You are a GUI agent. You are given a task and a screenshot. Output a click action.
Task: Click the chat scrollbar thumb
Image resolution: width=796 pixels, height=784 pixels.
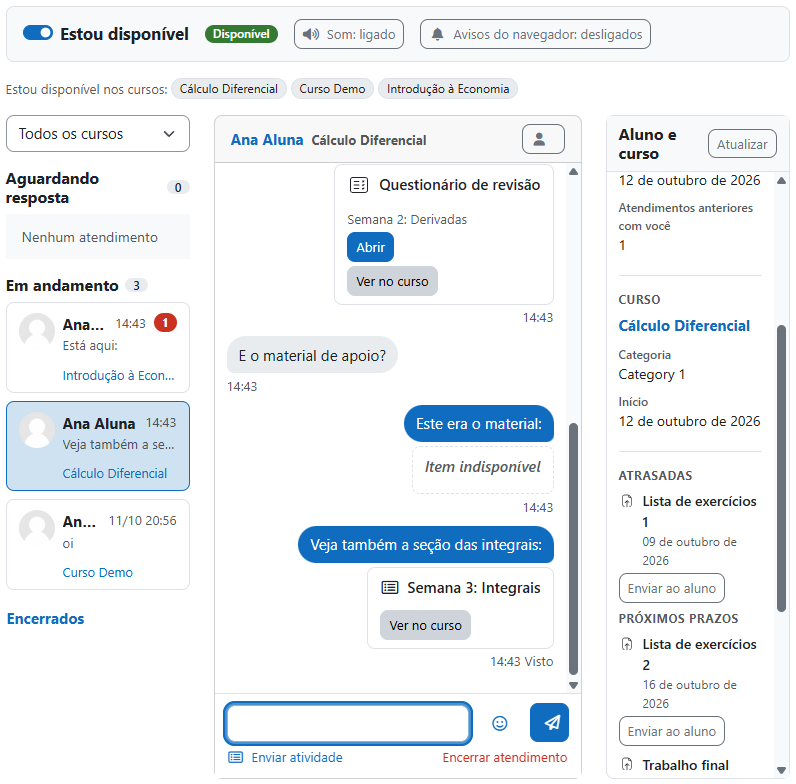pyautogui.click(x=574, y=548)
